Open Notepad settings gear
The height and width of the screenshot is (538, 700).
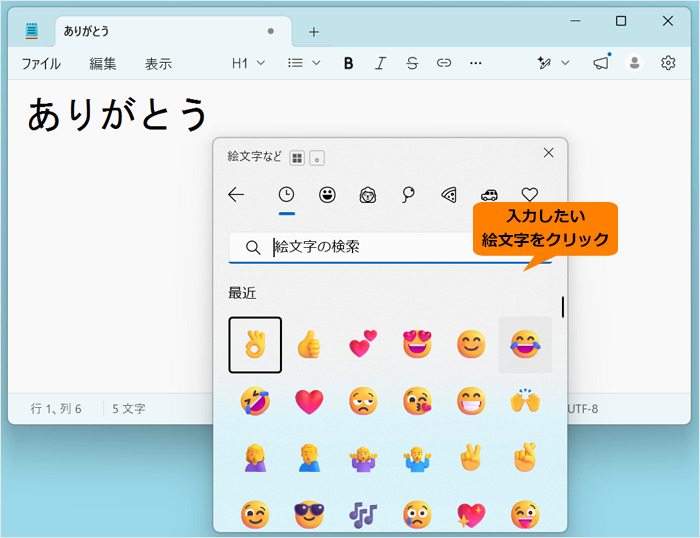click(668, 63)
